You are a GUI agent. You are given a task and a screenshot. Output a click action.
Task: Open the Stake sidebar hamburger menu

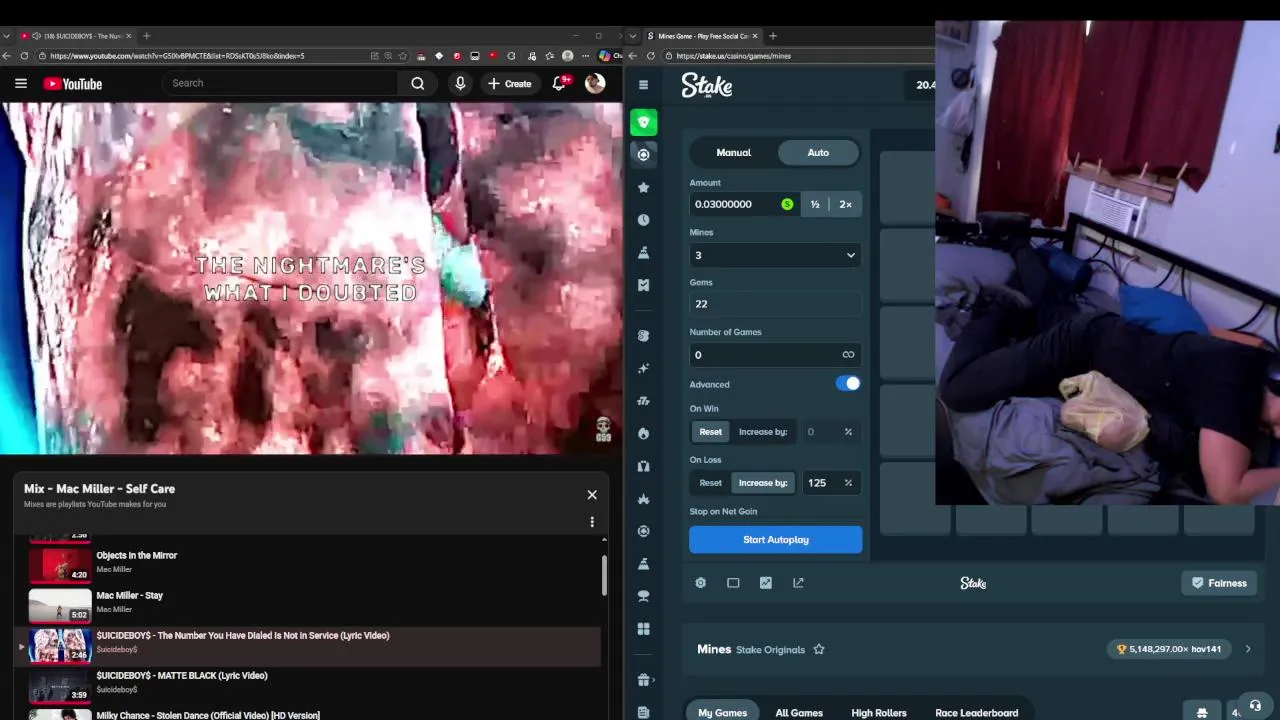[644, 85]
